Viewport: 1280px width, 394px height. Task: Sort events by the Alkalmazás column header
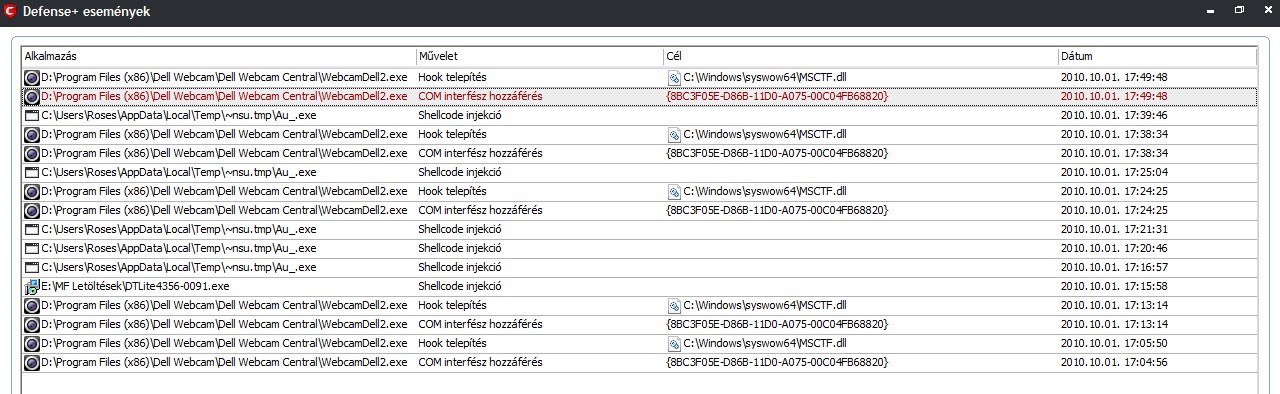(x=219, y=56)
